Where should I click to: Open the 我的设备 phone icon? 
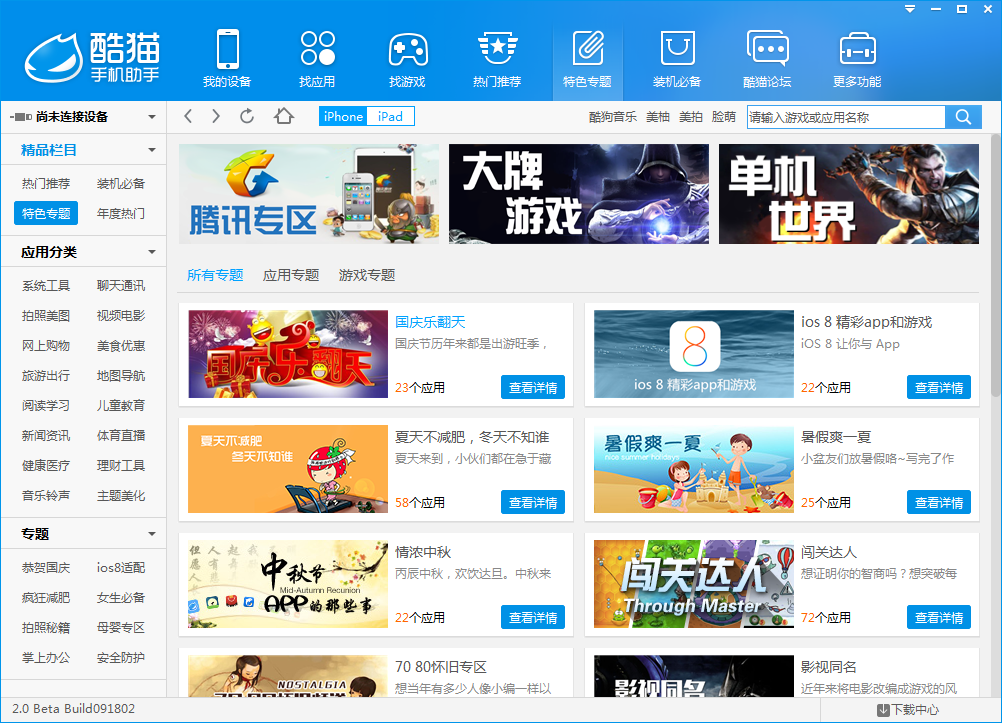pos(227,49)
